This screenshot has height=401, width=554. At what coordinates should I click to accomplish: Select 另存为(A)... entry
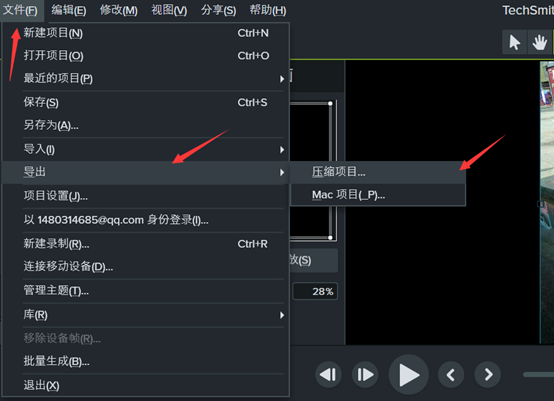[146, 125]
